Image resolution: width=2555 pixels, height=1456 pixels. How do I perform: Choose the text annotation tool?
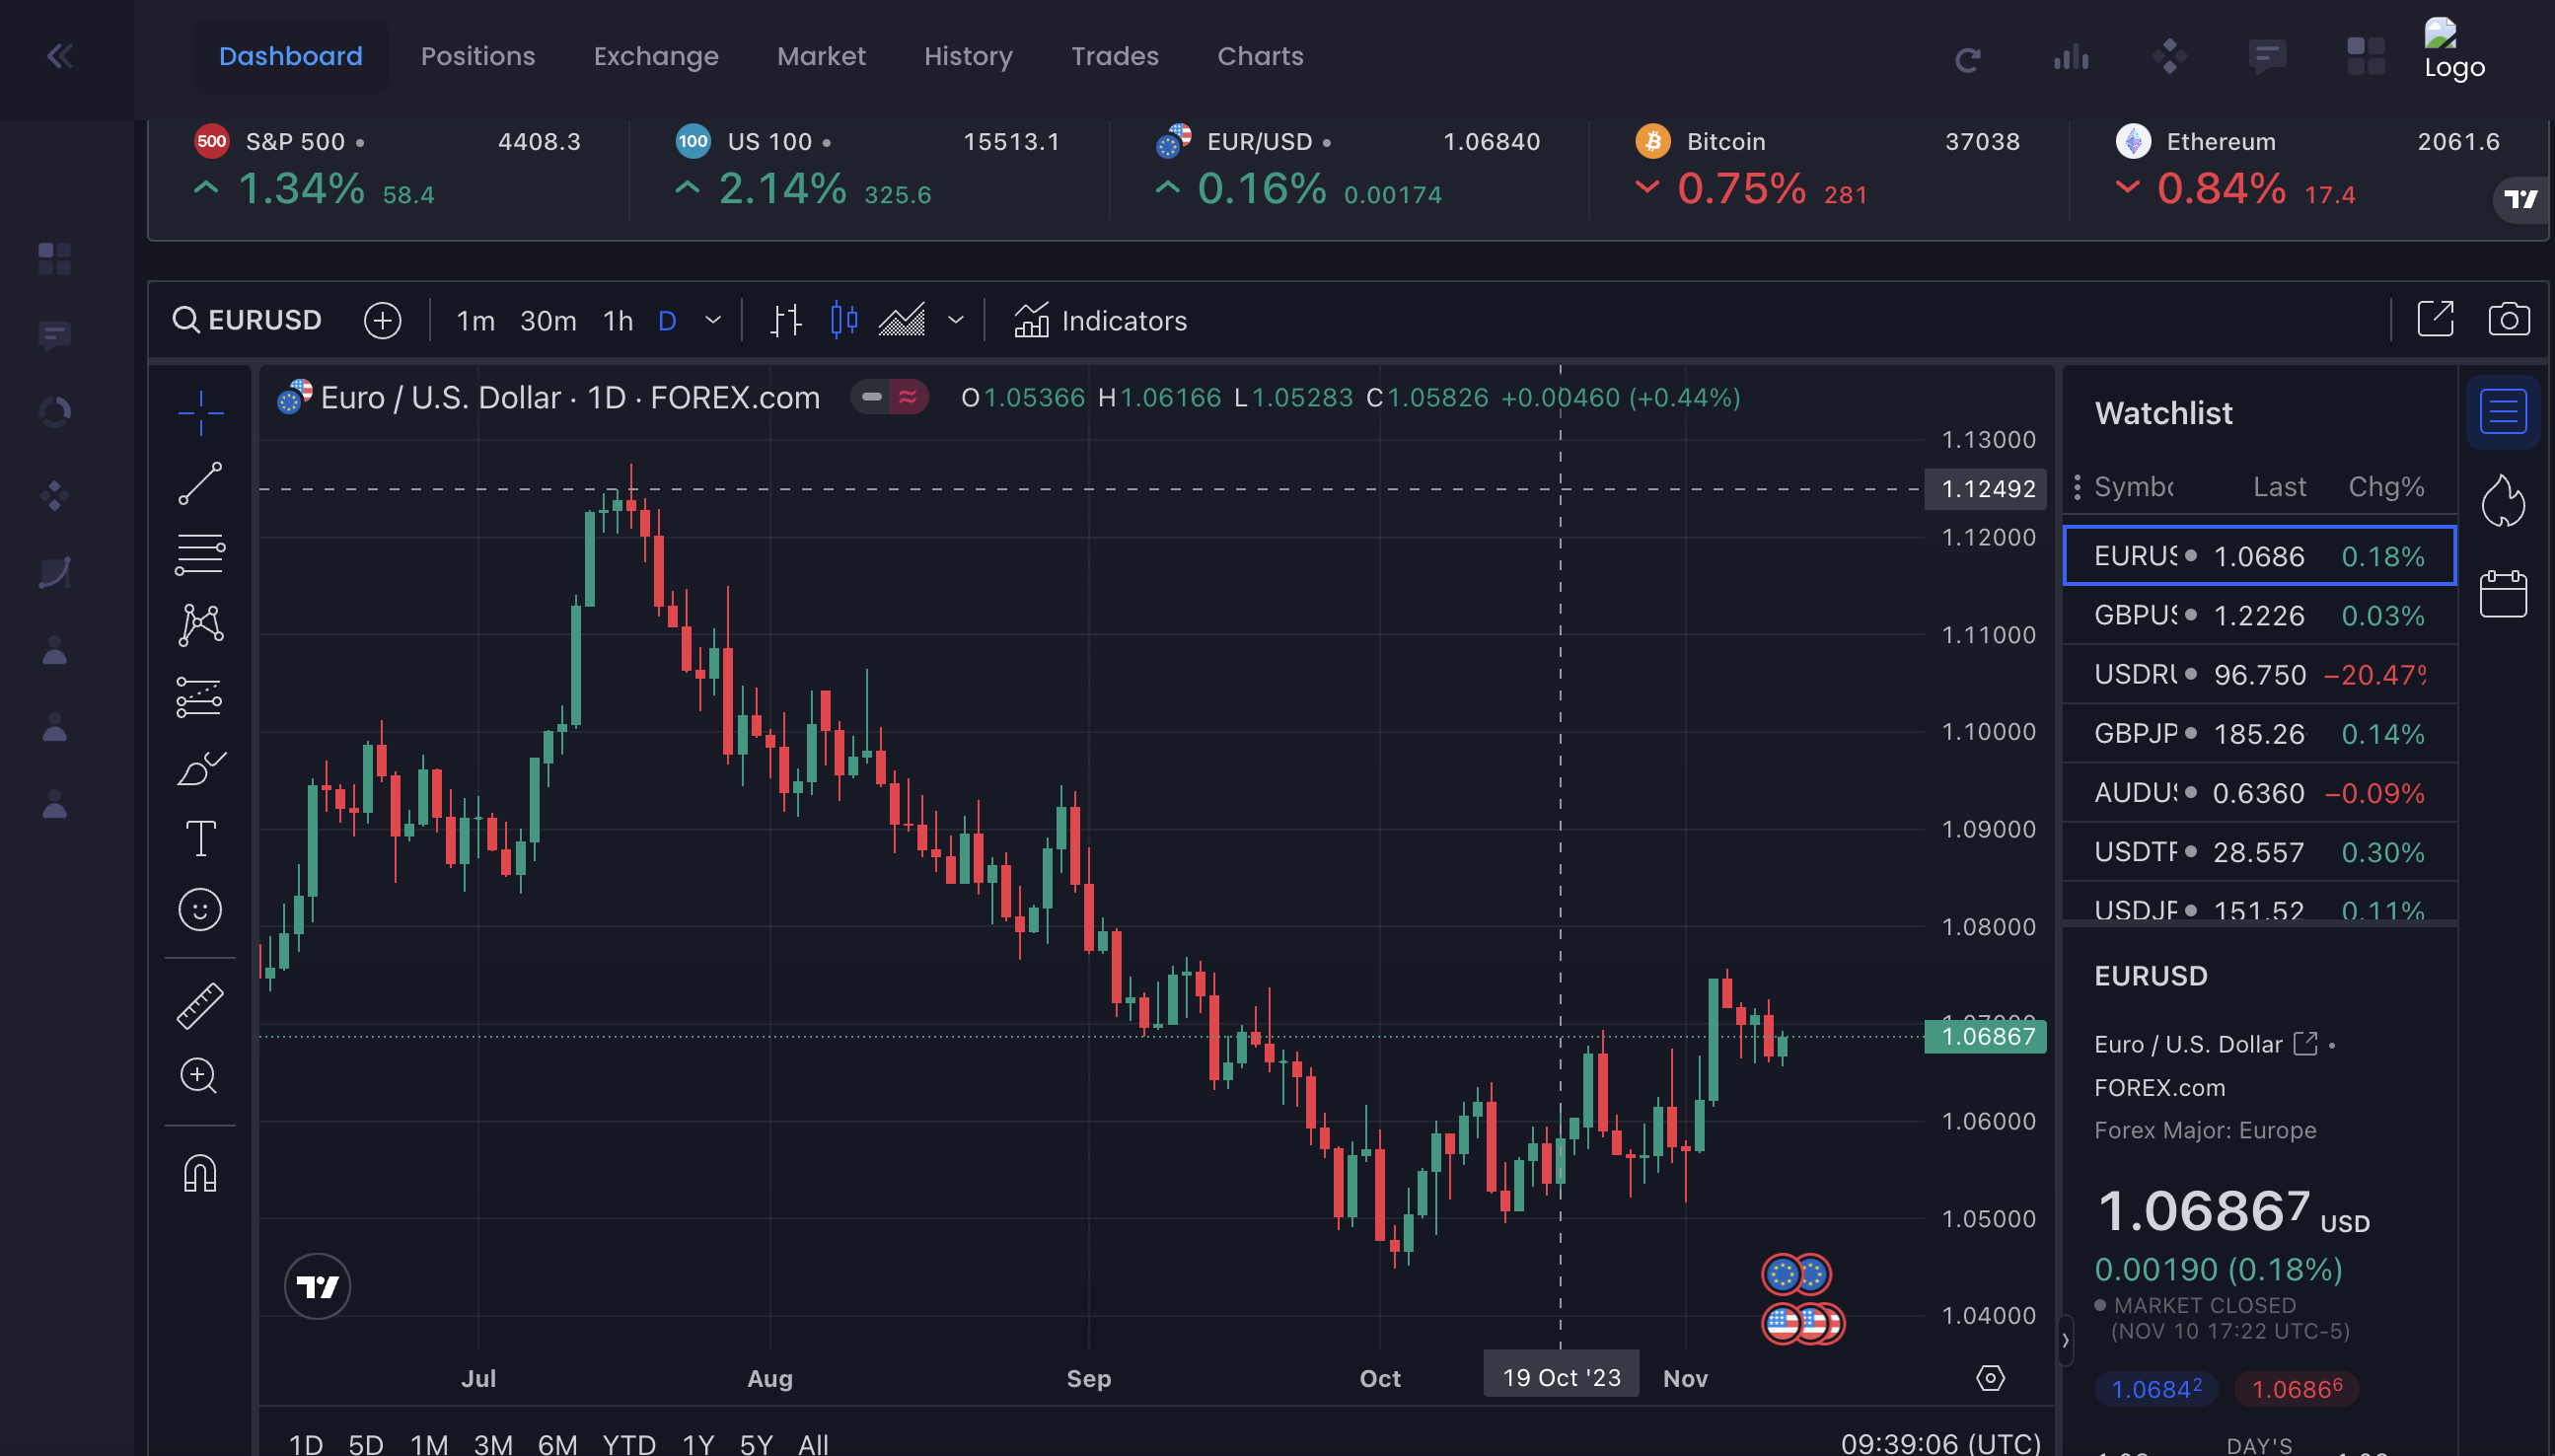pos(200,838)
